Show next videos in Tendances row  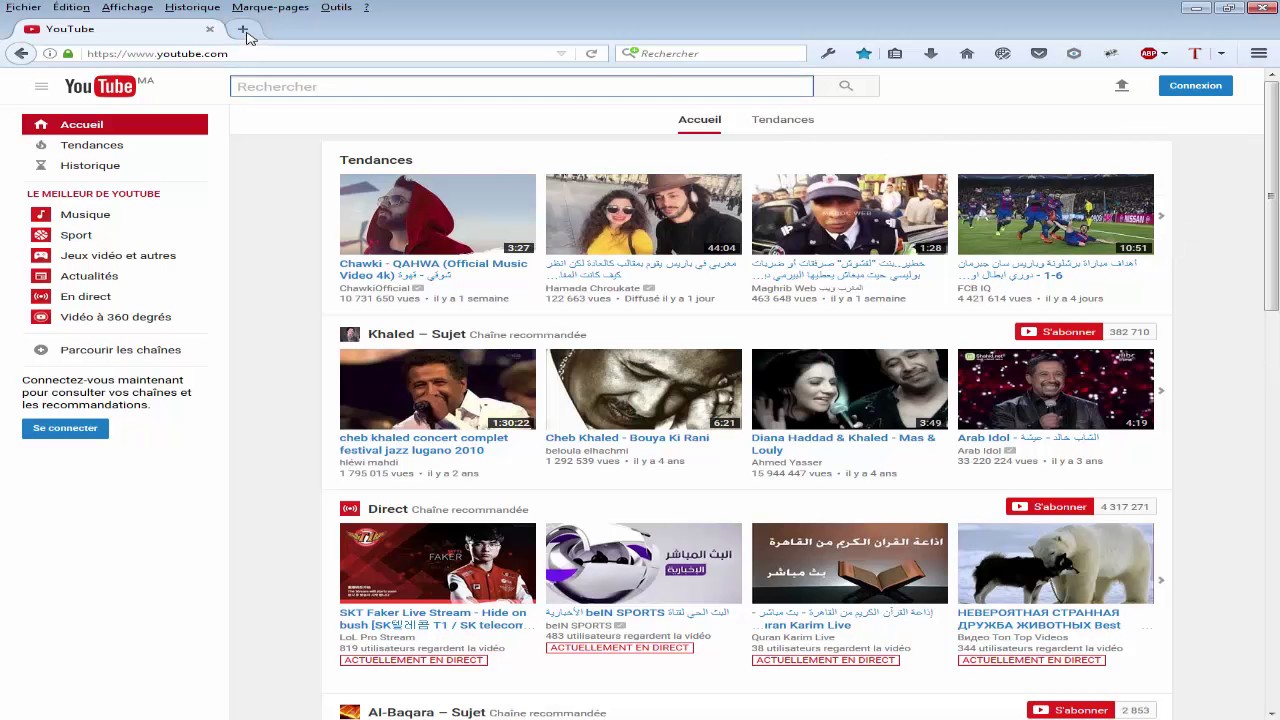pyautogui.click(x=1161, y=216)
